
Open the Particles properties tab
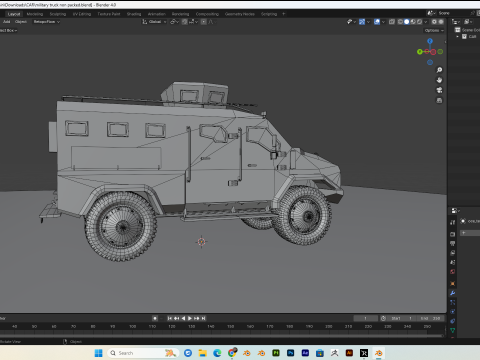tap(453, 302)
